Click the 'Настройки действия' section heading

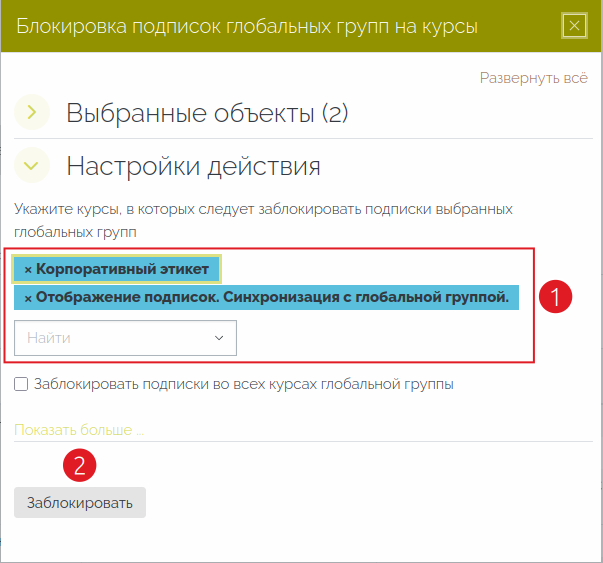[193, 166]
